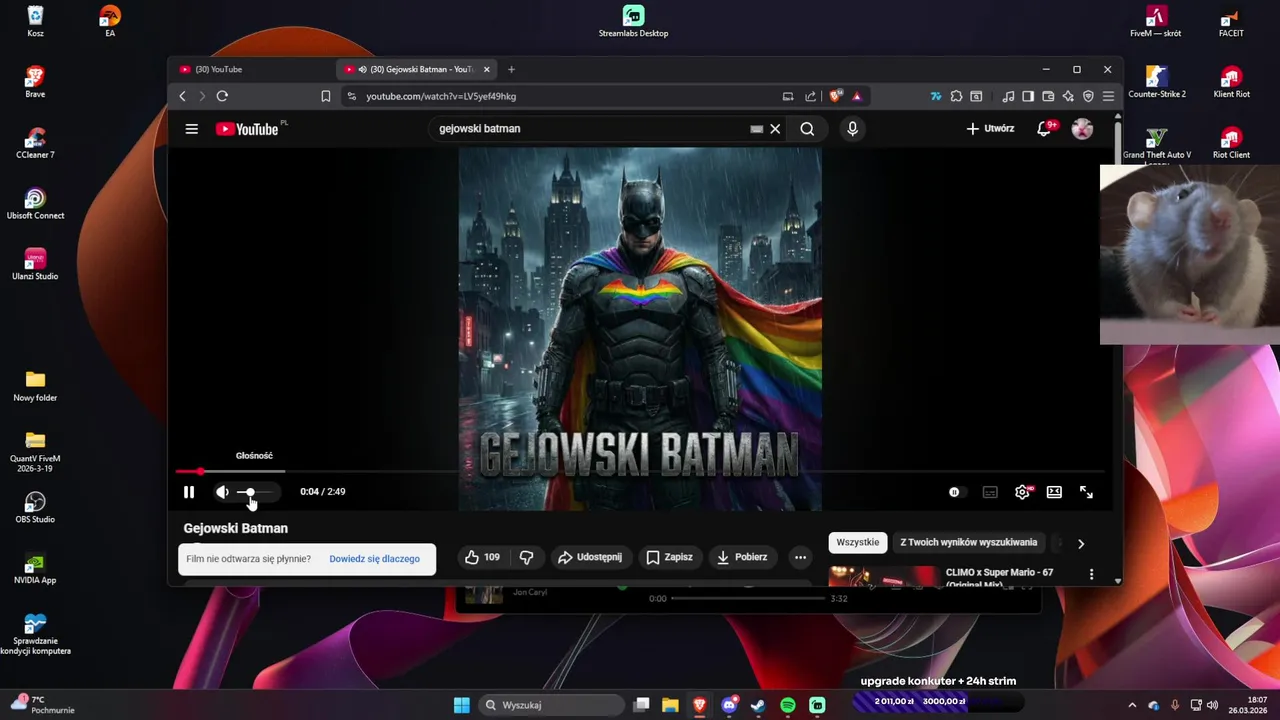Toggle the Brave sidebar panel
1280x720 pixels.
click(x=1028, y=96)
